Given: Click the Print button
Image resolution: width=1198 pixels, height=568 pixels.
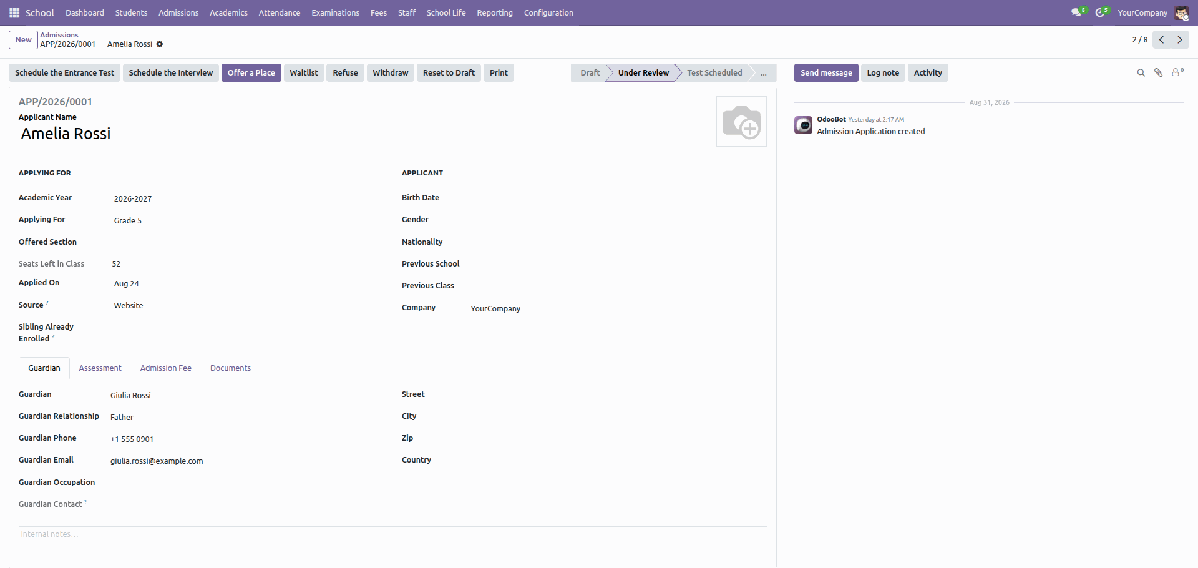Looking at the screenshot, I should (499, 73).
